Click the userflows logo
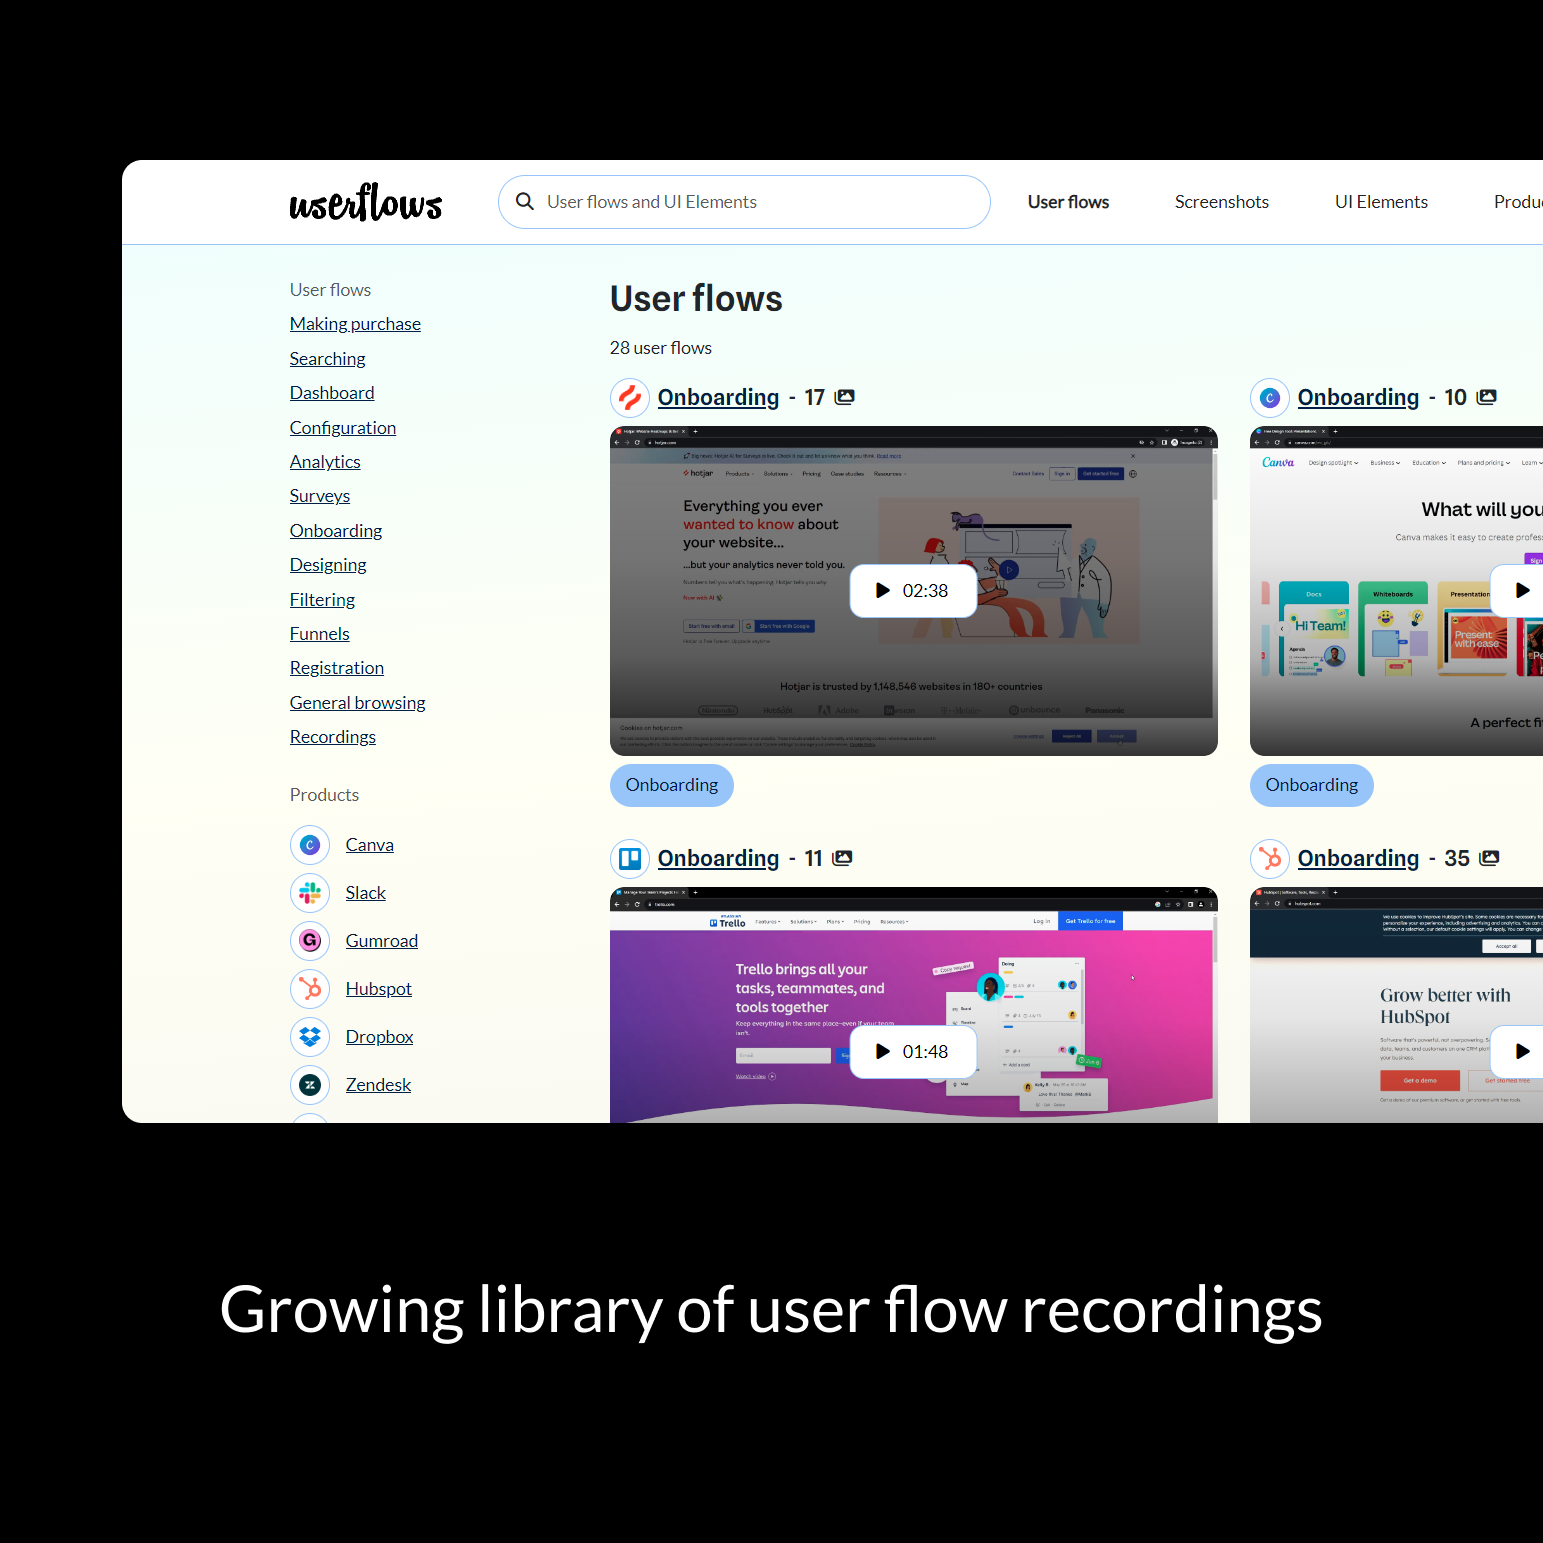Image resolution: width=1543 pixels, height=1543 pixels. [x=366, y=202]
